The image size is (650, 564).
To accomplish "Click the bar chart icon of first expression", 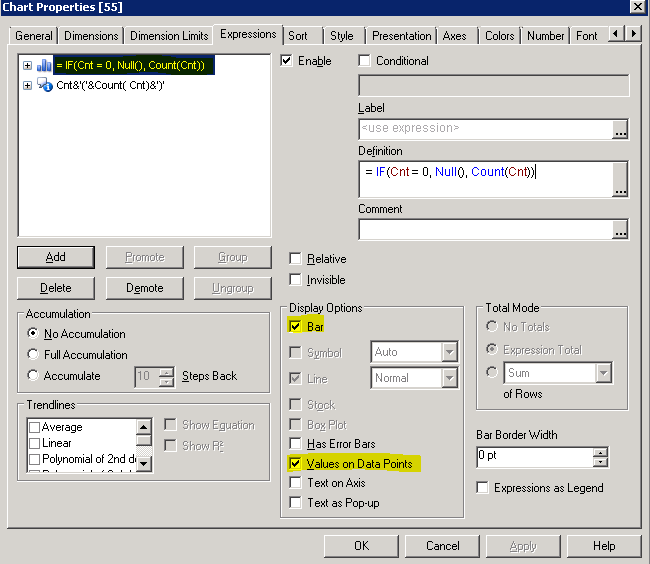I will (44, 66).
